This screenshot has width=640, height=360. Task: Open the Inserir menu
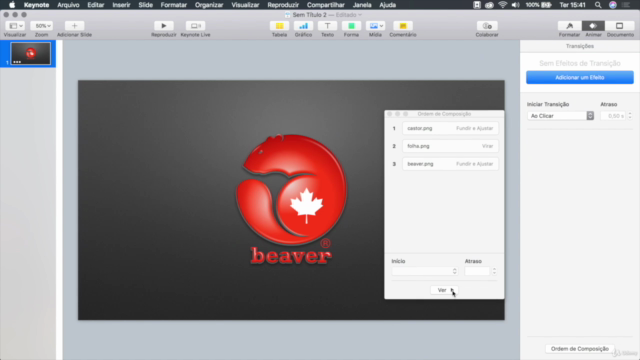coord(121,5)
